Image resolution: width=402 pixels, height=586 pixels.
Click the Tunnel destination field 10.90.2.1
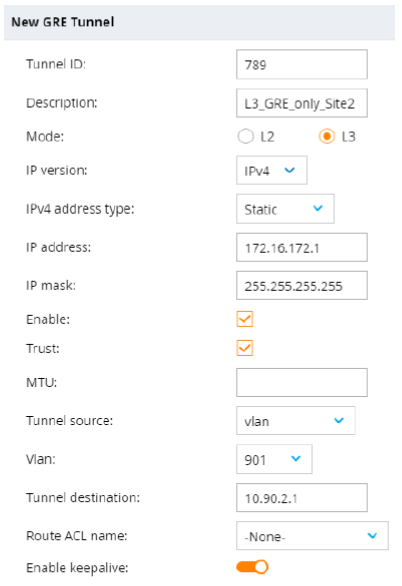(x=302, y=497)
